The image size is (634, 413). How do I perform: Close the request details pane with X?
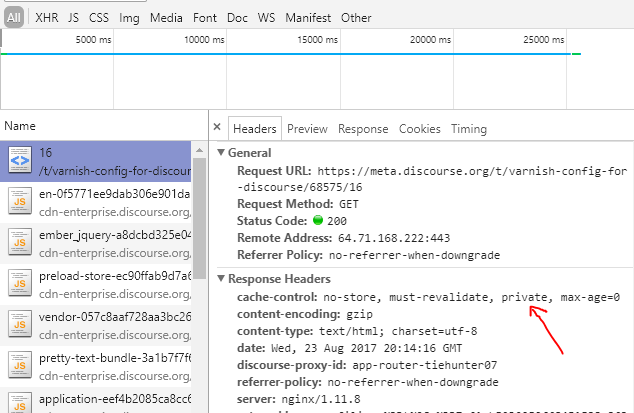coord(217,129)
